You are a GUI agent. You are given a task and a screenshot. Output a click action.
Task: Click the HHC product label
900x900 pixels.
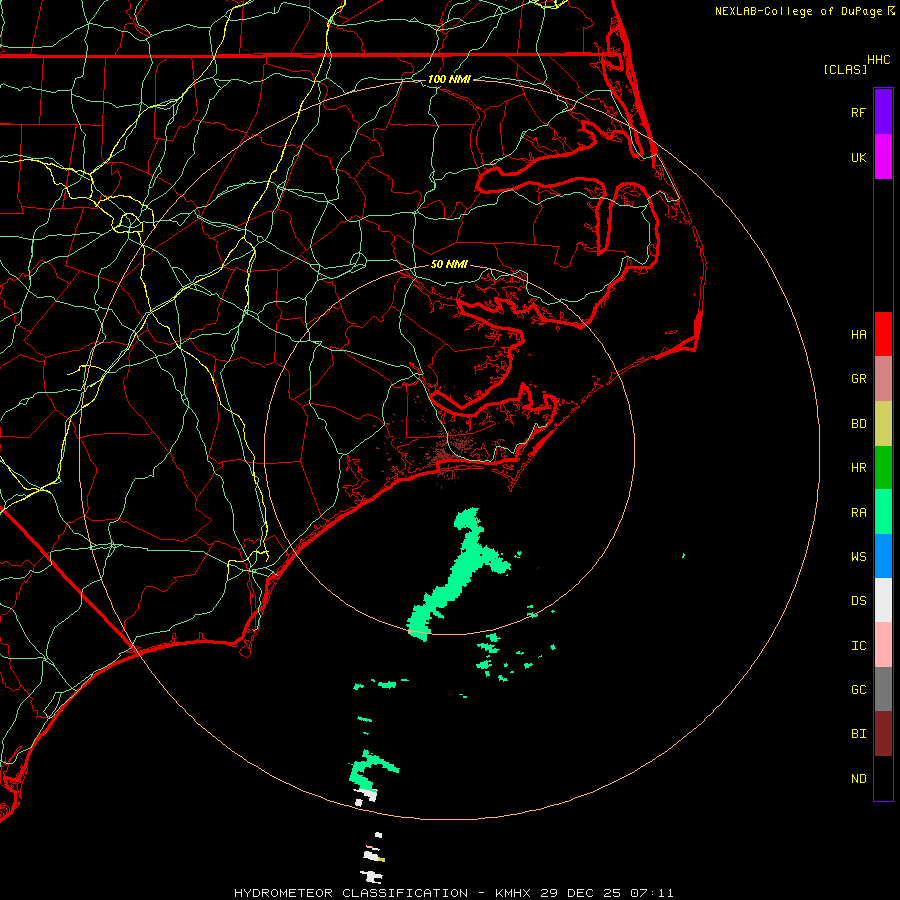click(x=878, y=60)
